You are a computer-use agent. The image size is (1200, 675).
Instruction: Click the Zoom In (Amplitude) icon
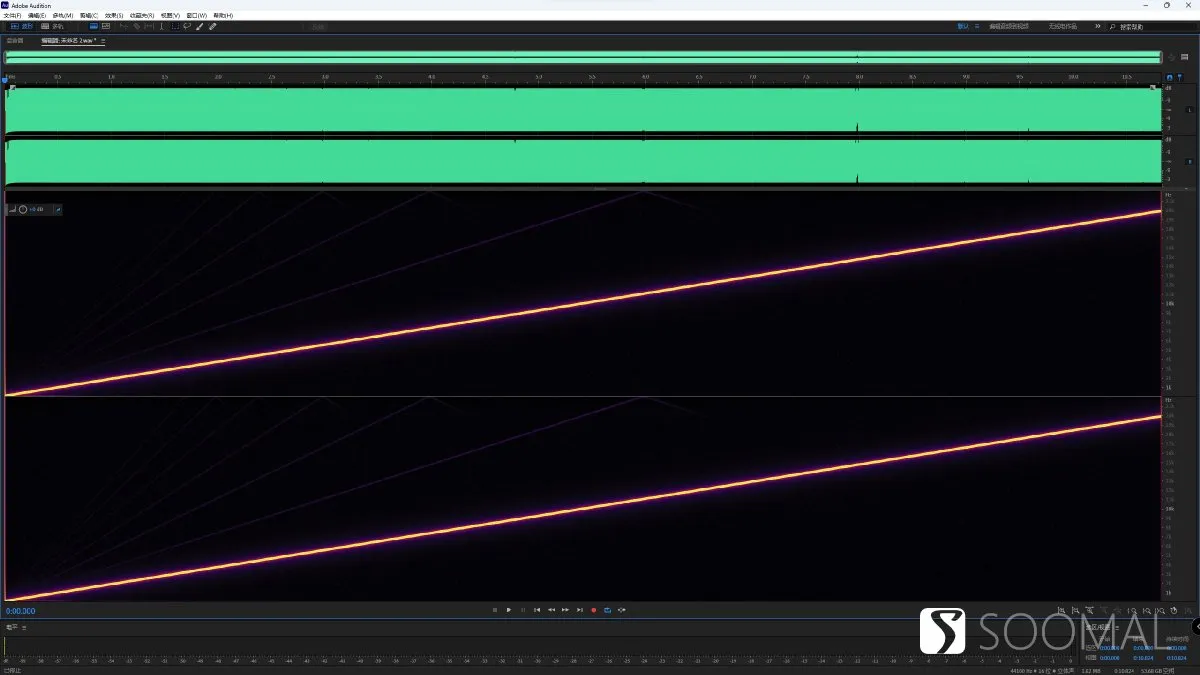point(1061,610)
